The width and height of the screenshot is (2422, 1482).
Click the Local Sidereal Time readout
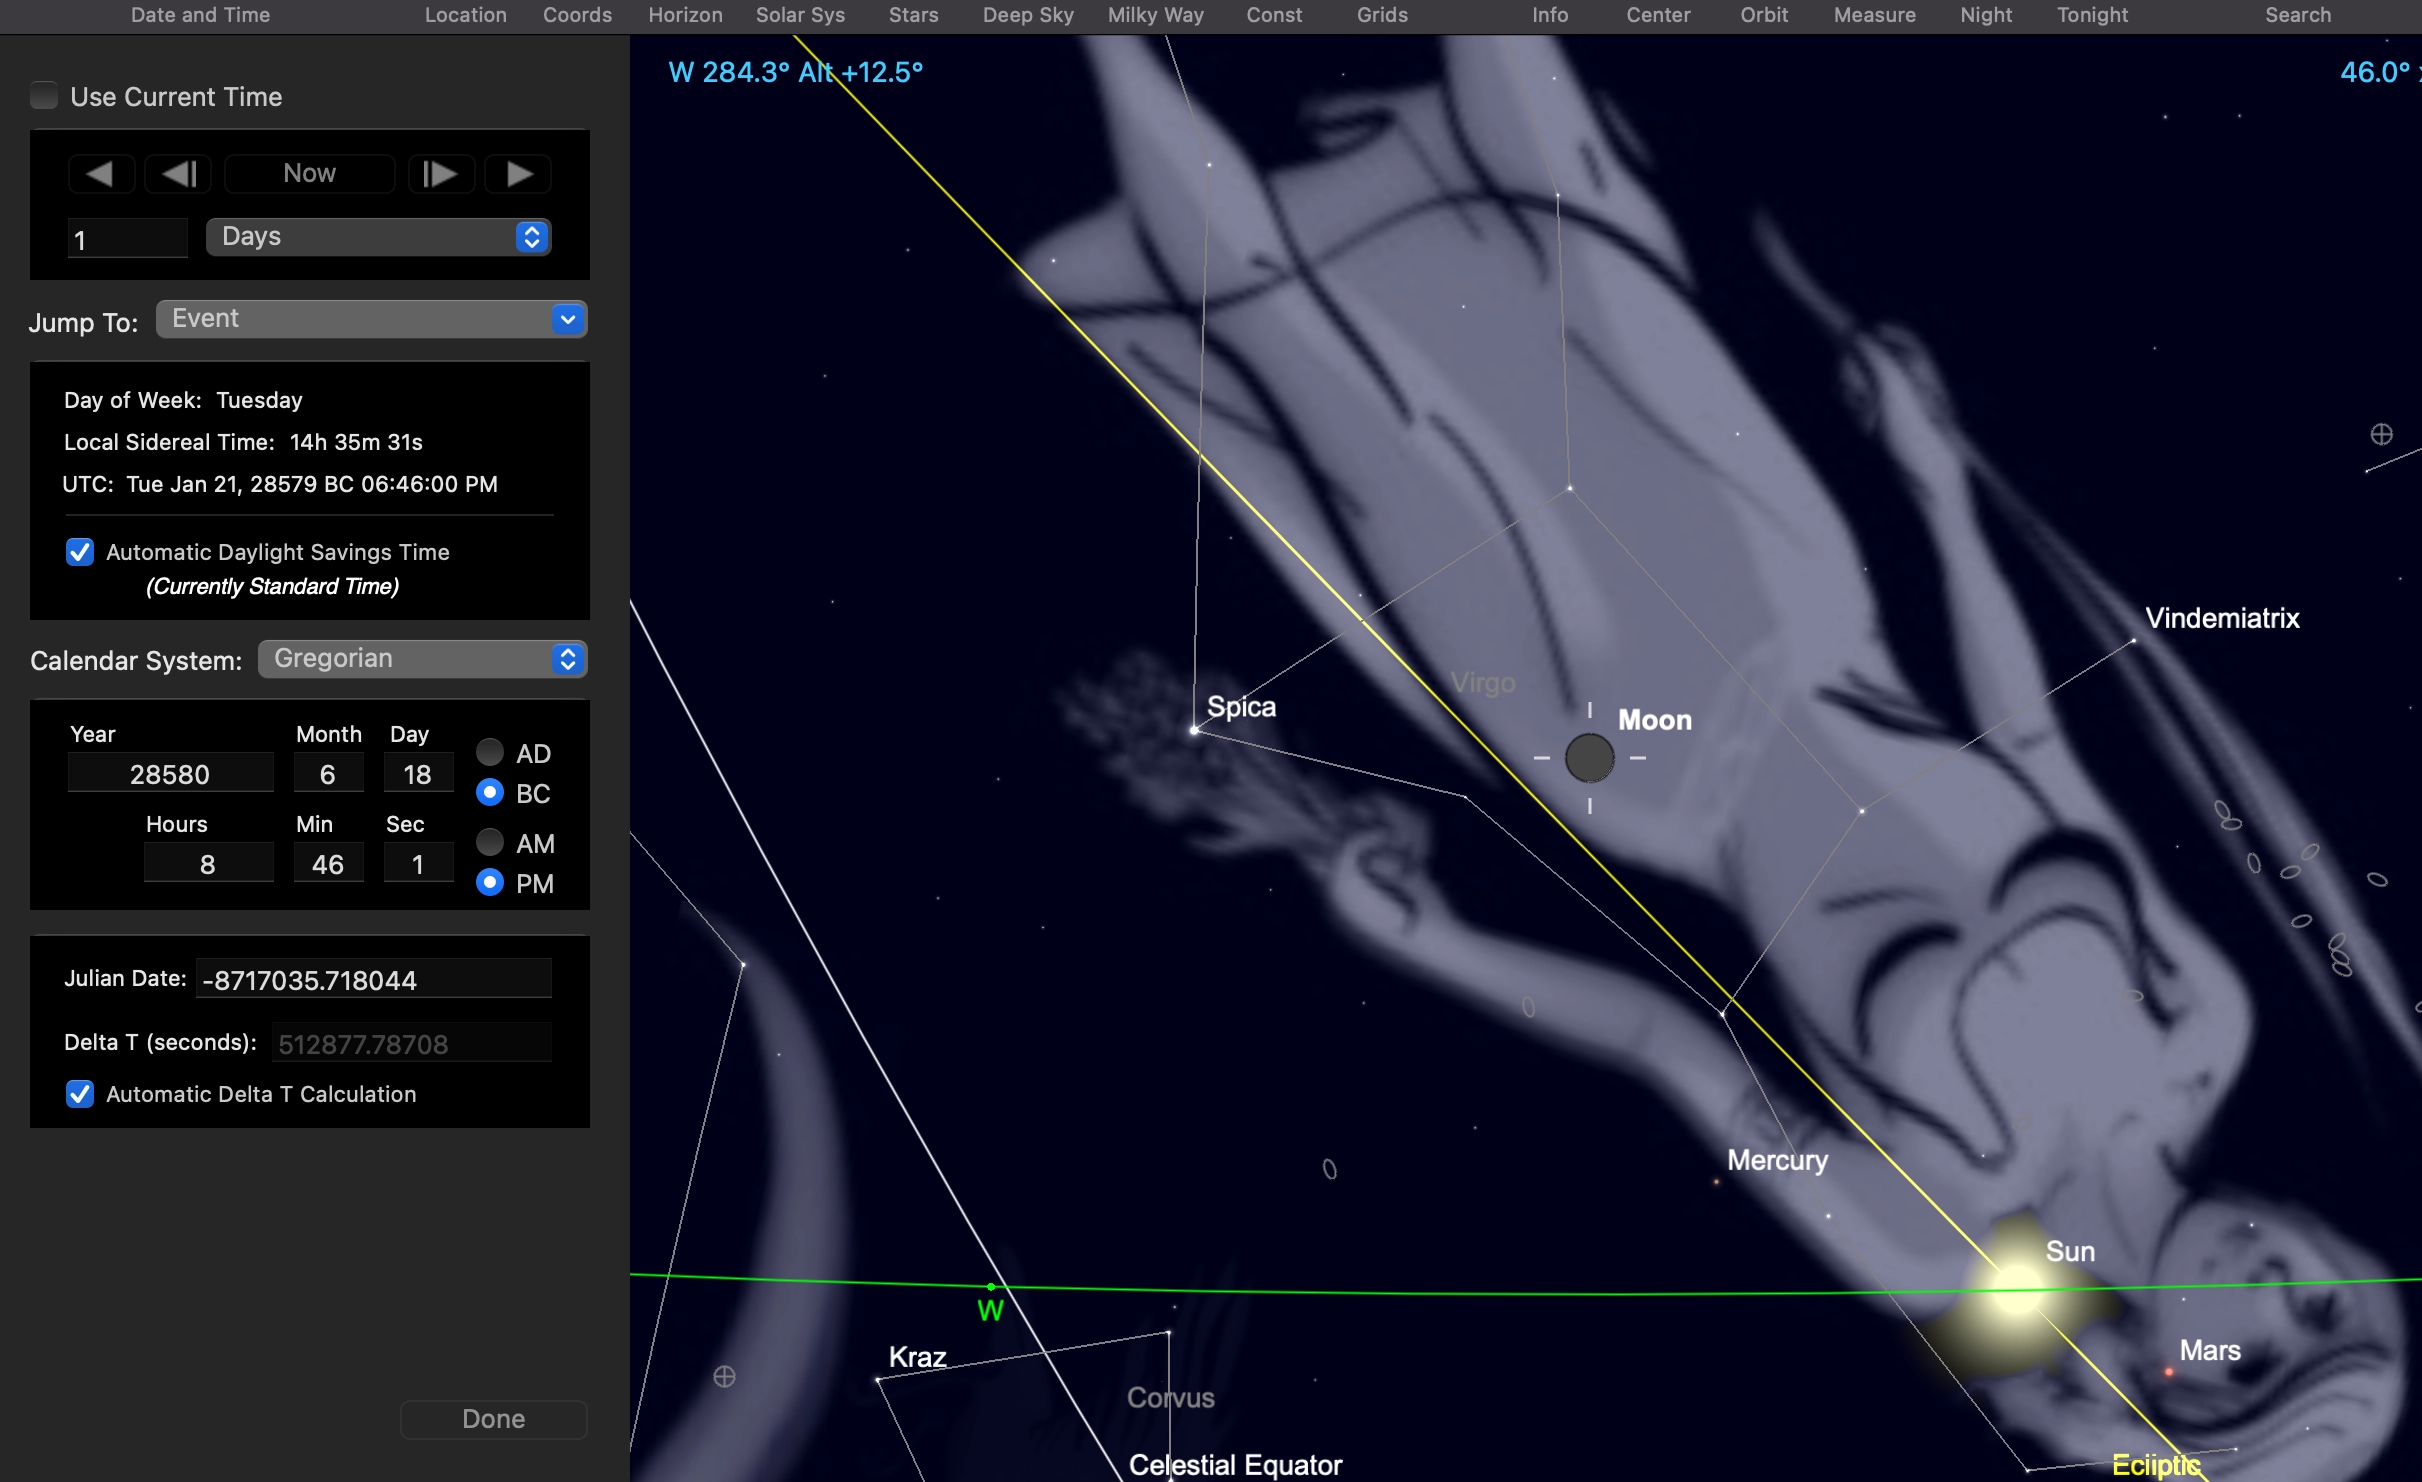(x=243, y=442)
